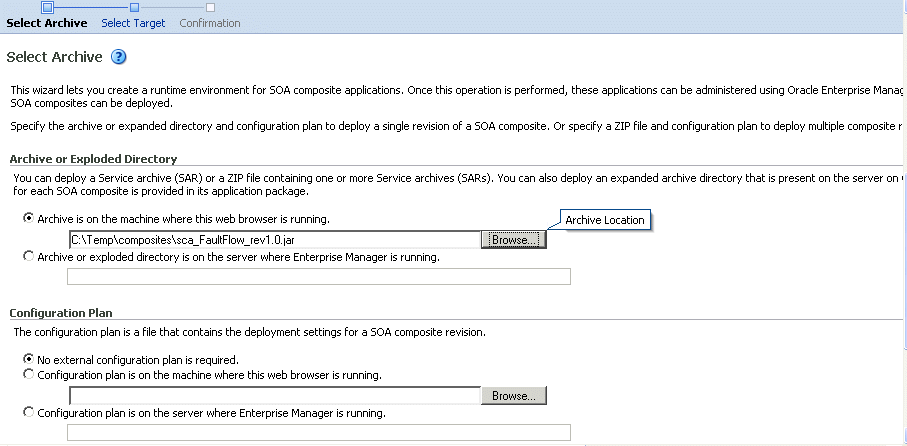
Task: Go to the Select Target step label
Action: (133, 23)
